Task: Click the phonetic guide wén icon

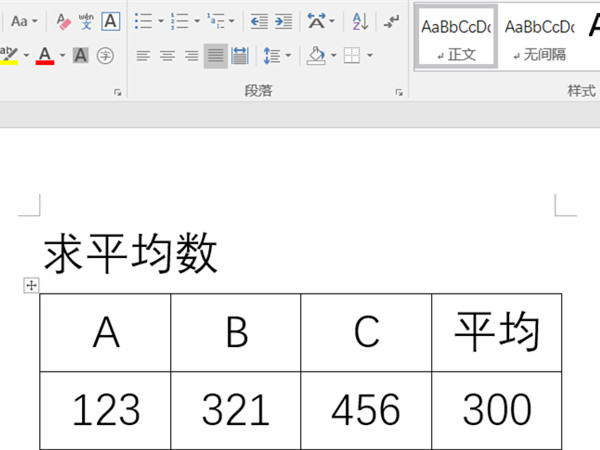Action: (86, 21)
